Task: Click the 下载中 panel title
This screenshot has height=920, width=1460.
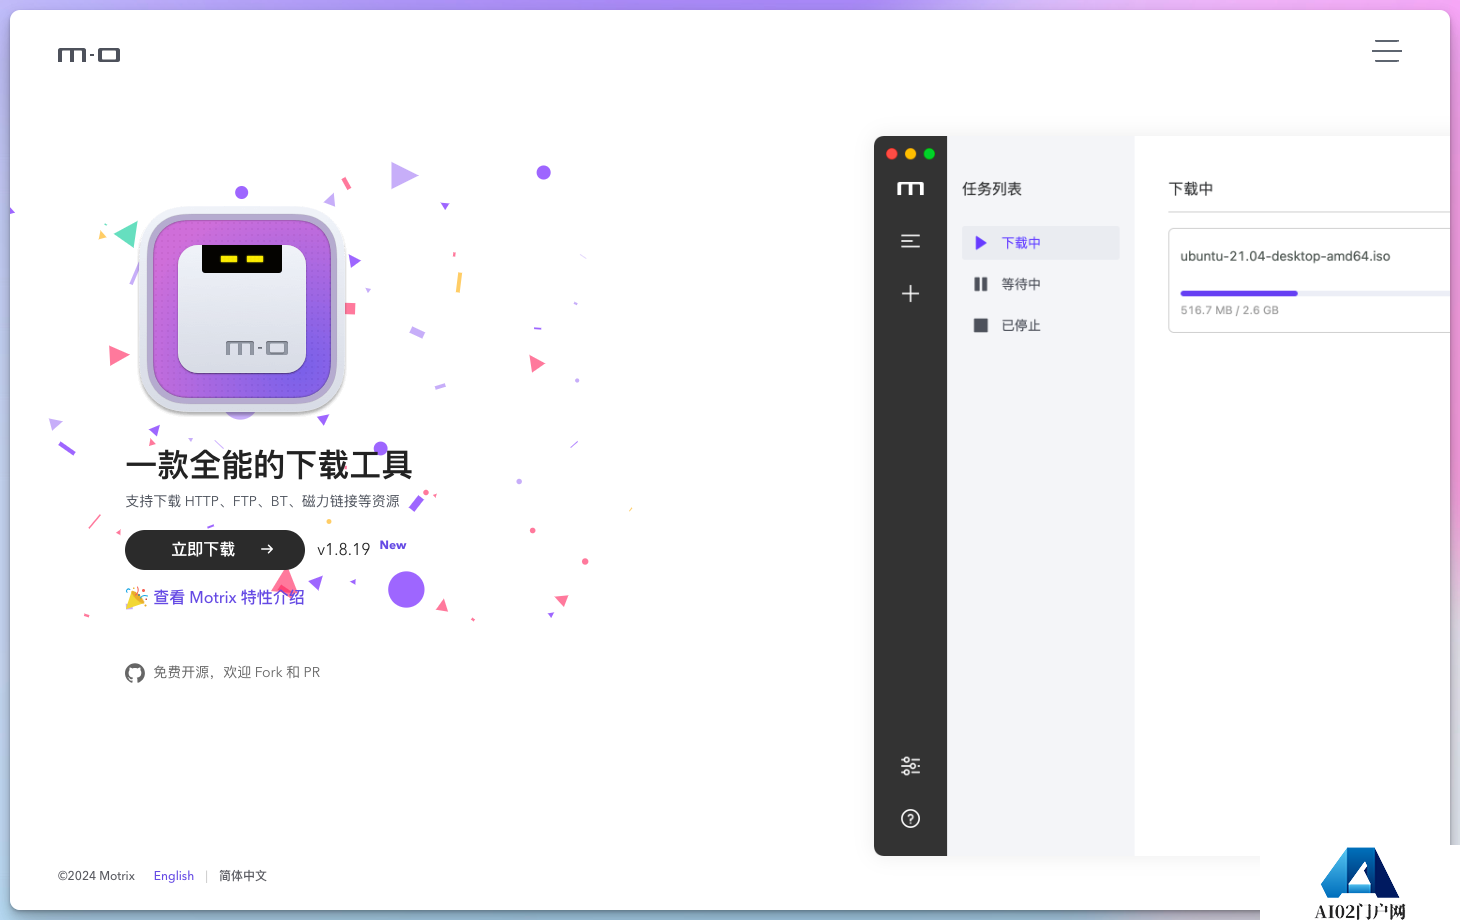Action: coord(1191,189)
